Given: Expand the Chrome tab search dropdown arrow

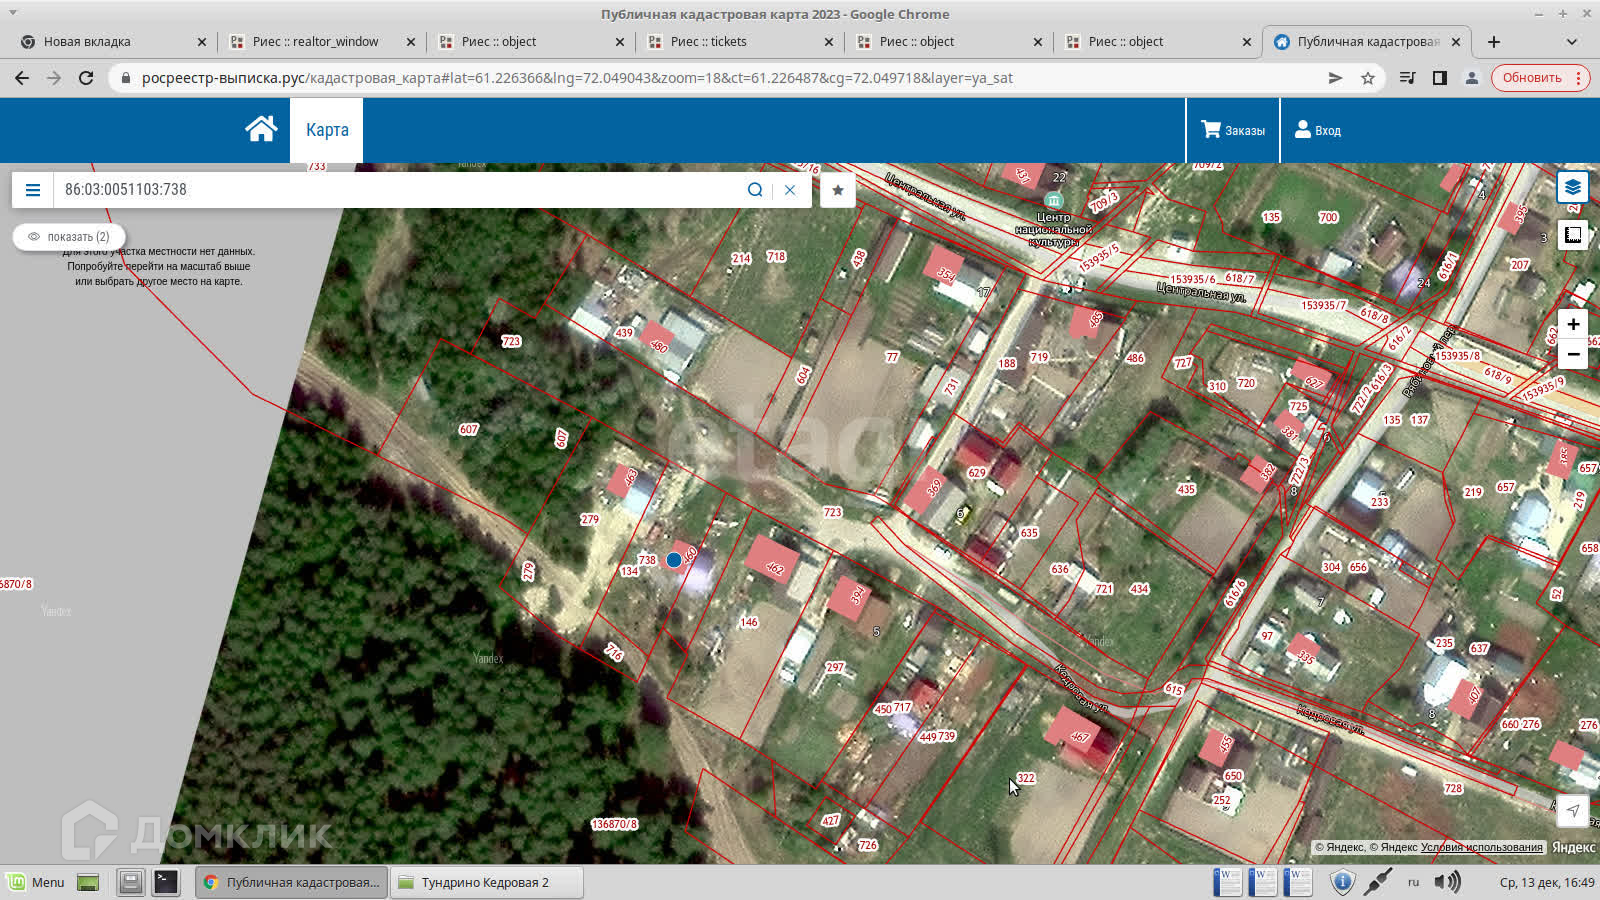Looking at the screenshot, I should coord(1571,42).
